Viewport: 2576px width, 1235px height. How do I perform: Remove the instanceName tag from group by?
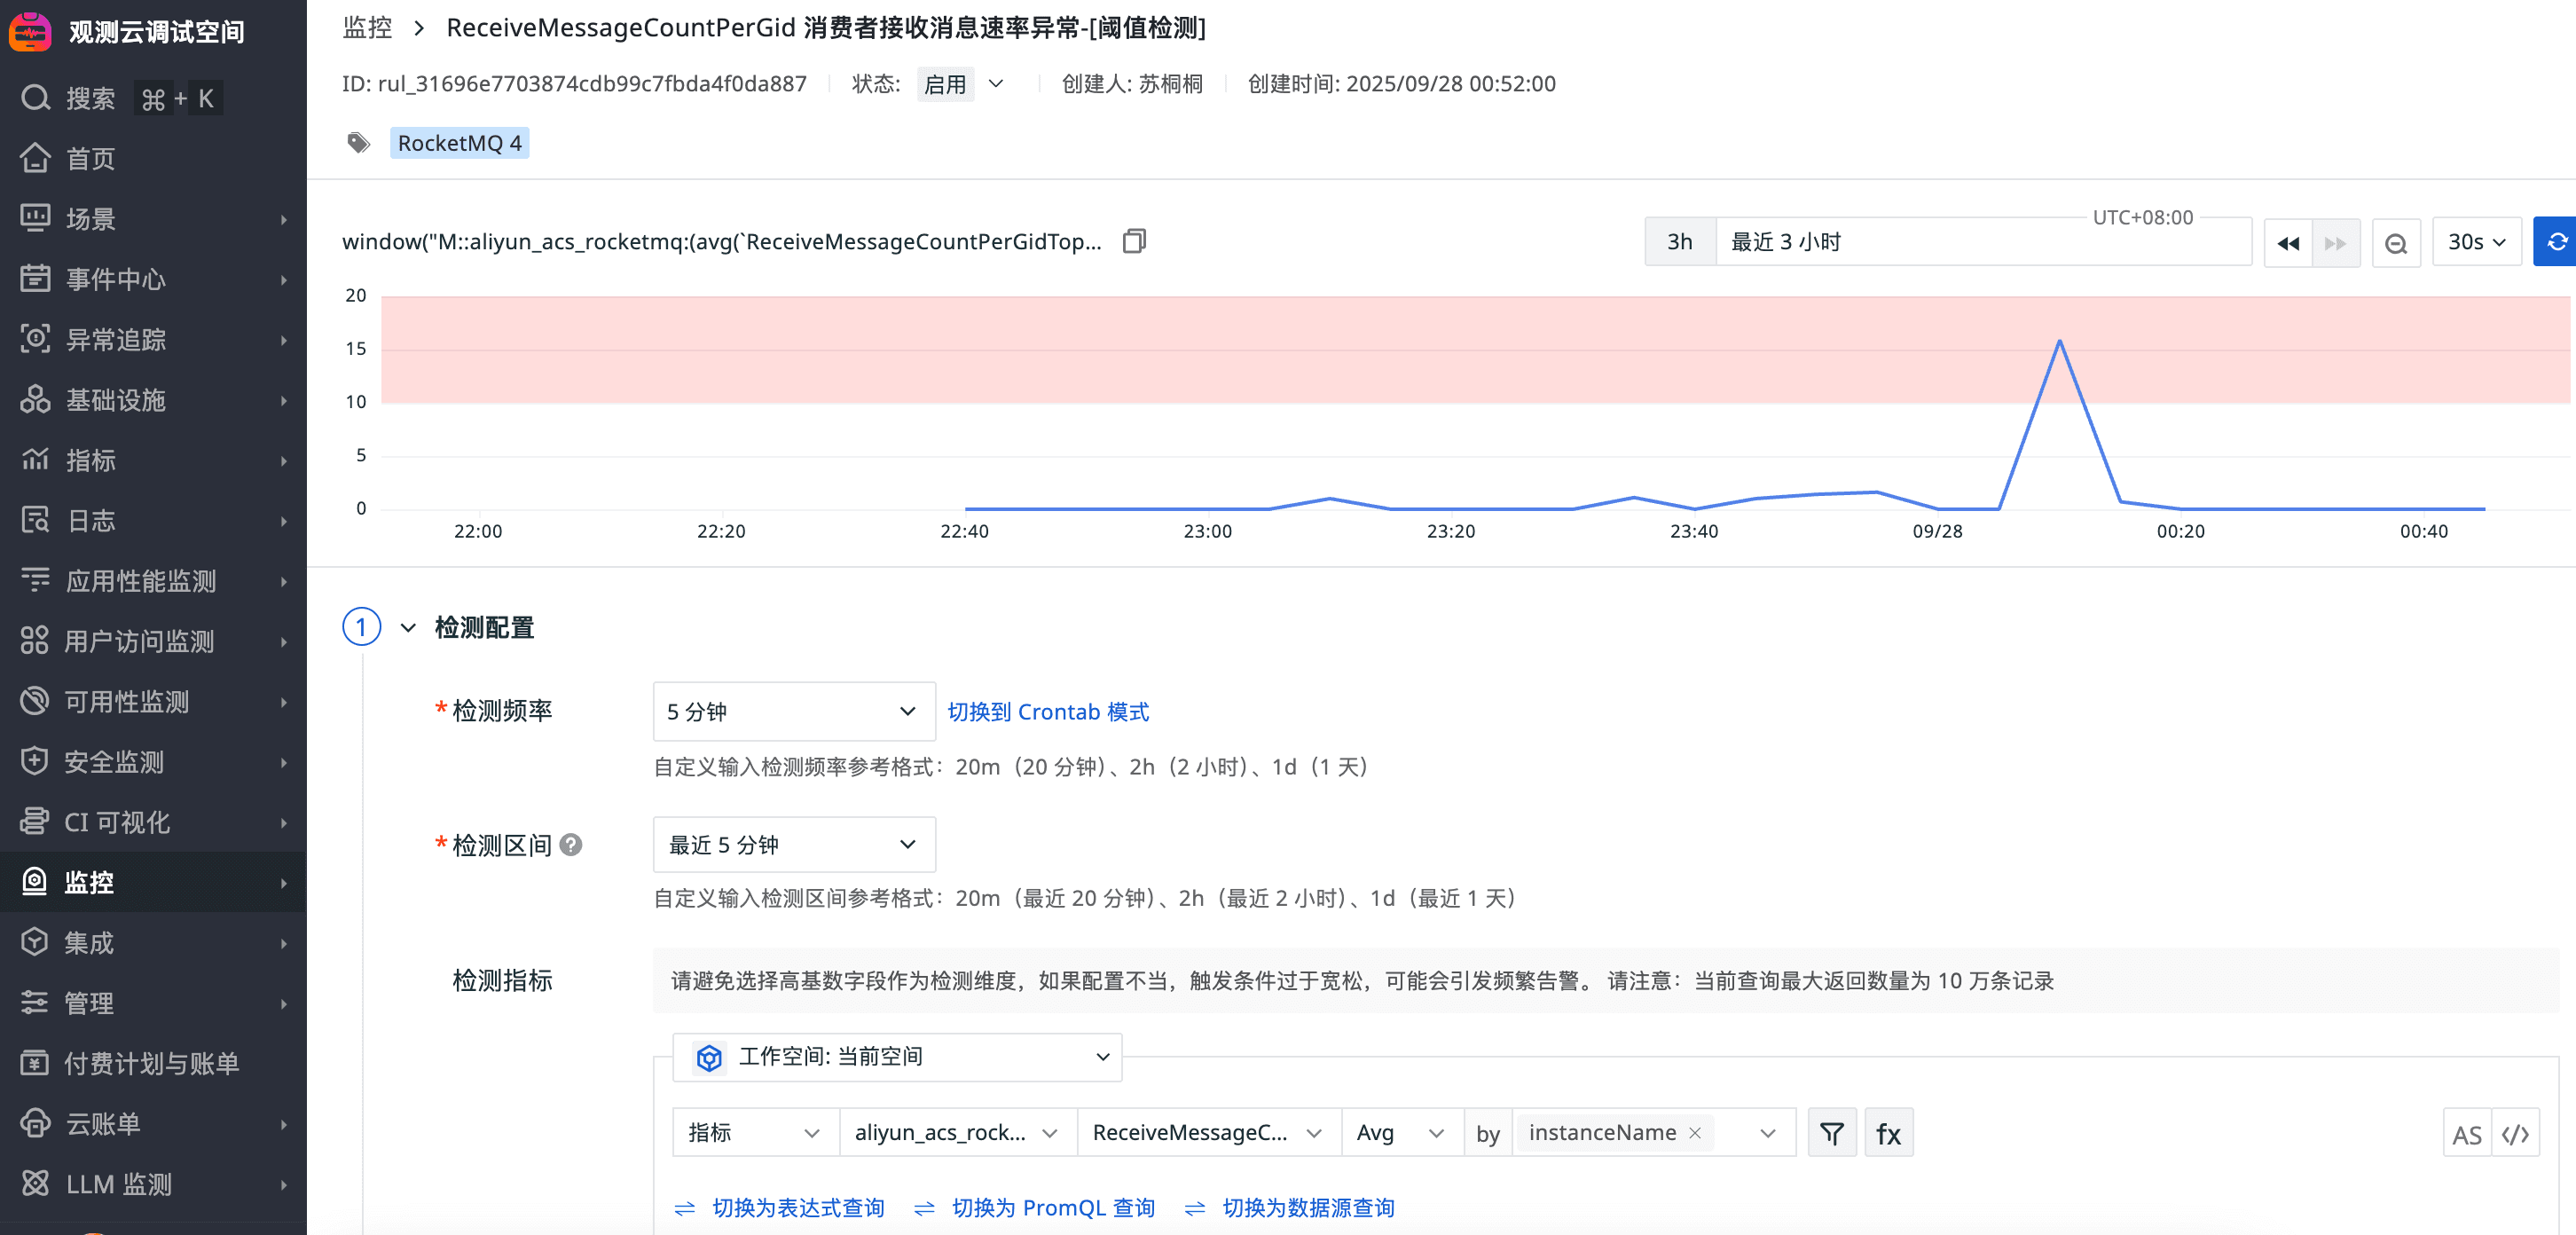pyautogui.click(x=1695, y=1133)
